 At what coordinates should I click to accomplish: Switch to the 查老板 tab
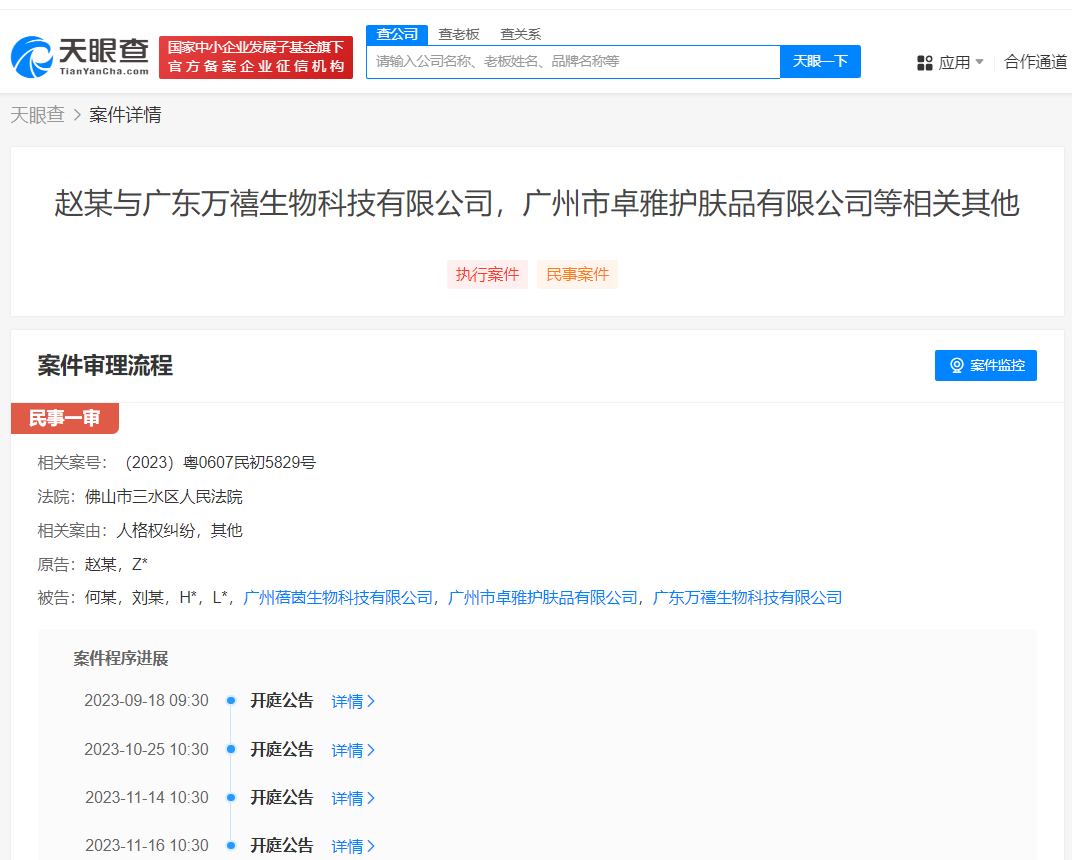tap(459, 34)
